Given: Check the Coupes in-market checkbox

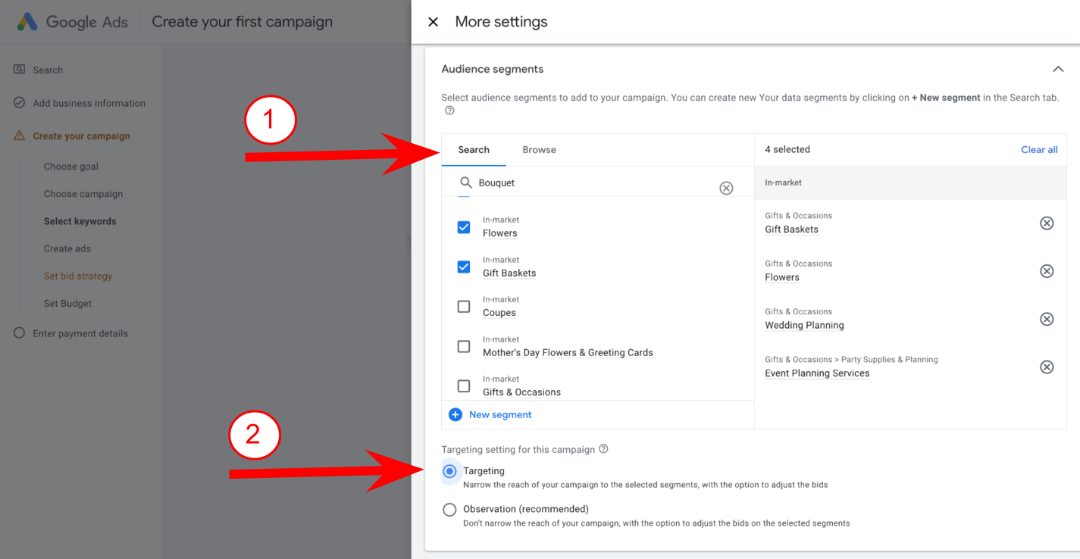Looking at the screenshot, I should 464,306.
